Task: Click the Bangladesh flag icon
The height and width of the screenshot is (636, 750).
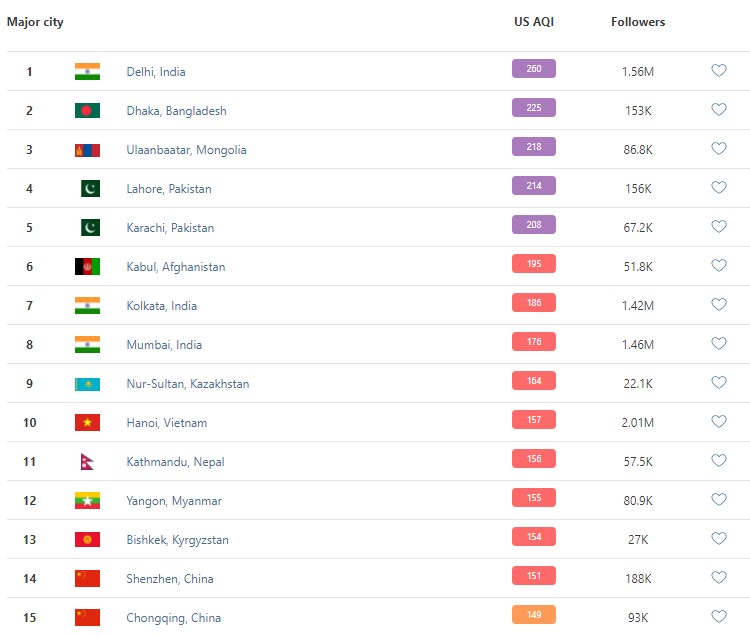Action: pos(87,110)
